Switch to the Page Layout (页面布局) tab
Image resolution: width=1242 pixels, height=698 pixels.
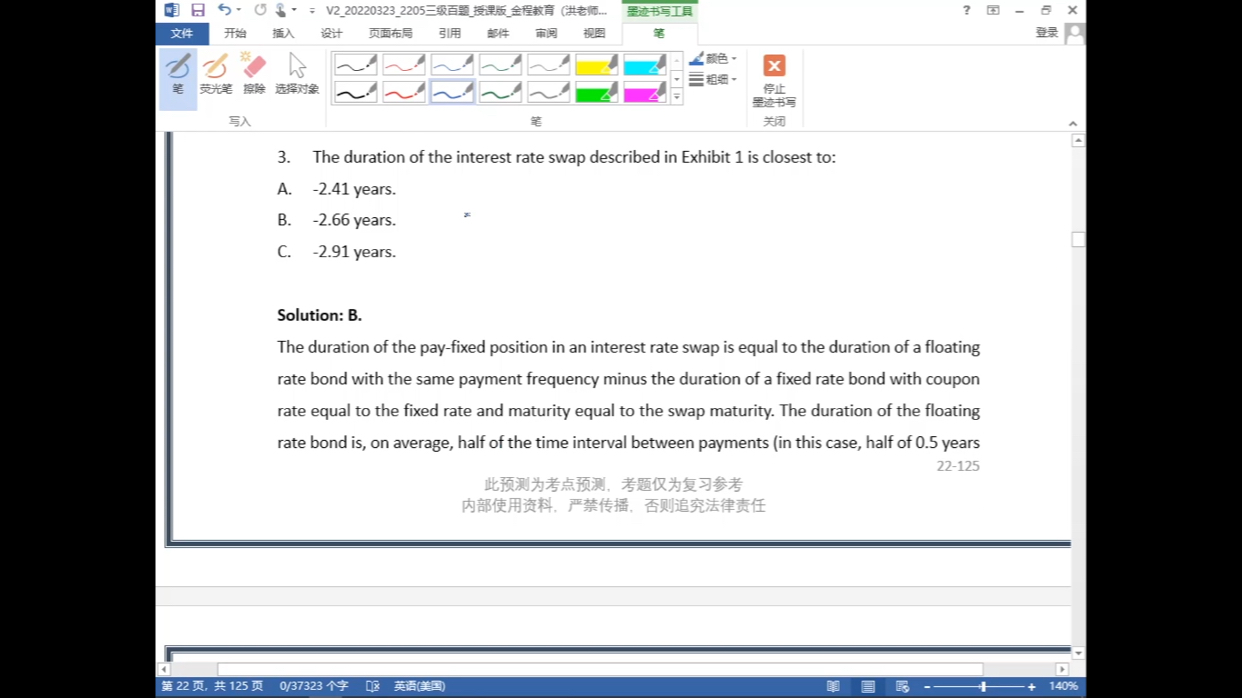pyautogui.click(x=390, y=33)
